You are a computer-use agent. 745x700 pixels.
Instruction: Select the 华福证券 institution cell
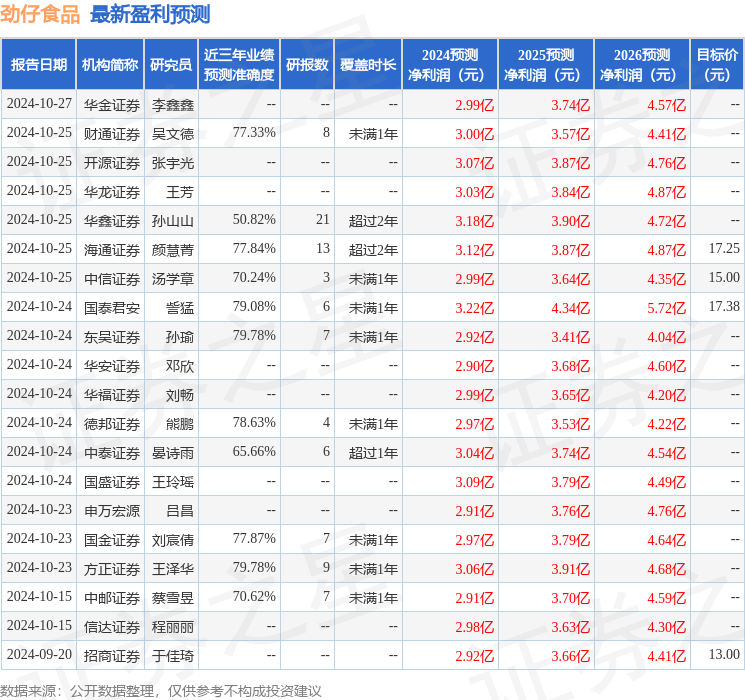(x=112, y=395)
